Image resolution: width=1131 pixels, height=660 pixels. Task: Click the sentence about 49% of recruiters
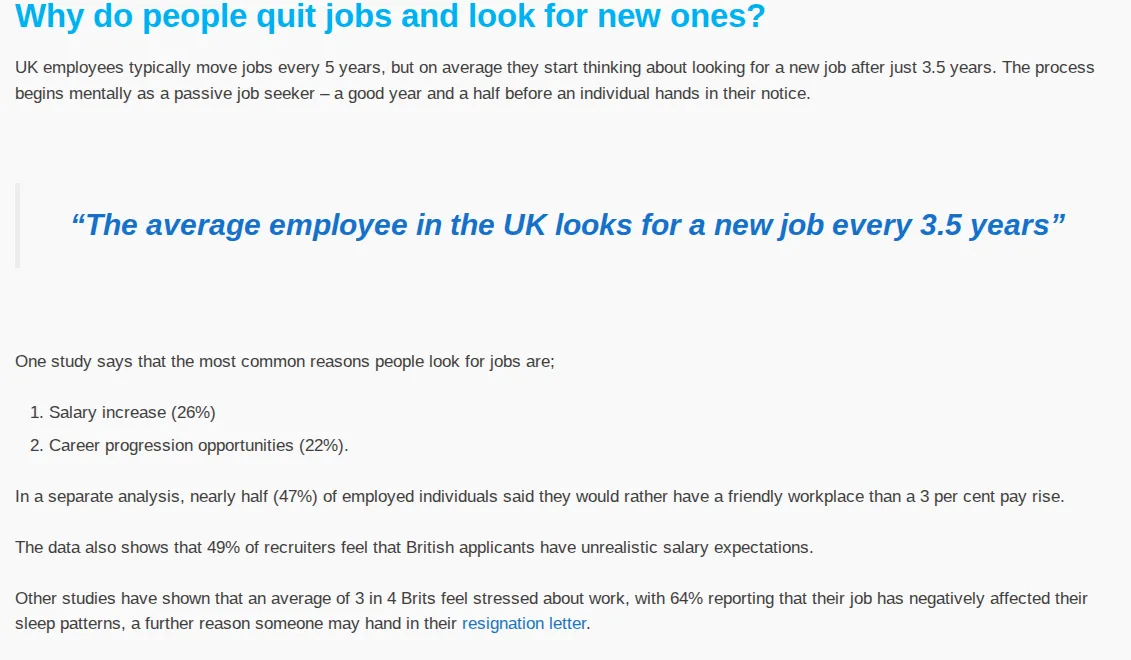pos(414,547)
